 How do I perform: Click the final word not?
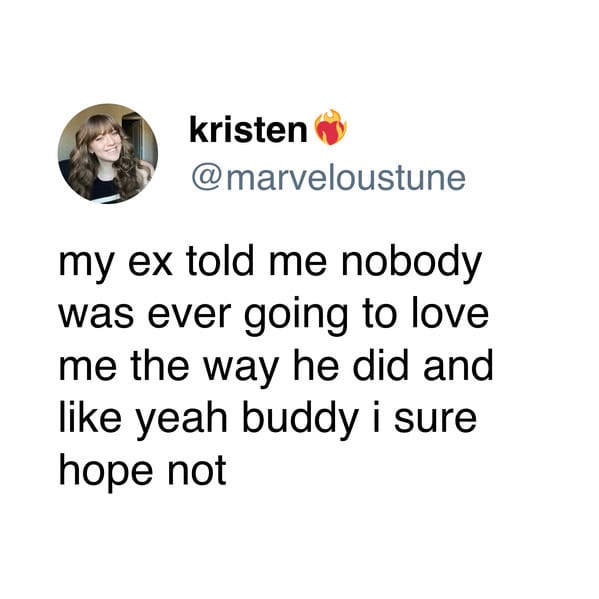[x=197, y=472]
